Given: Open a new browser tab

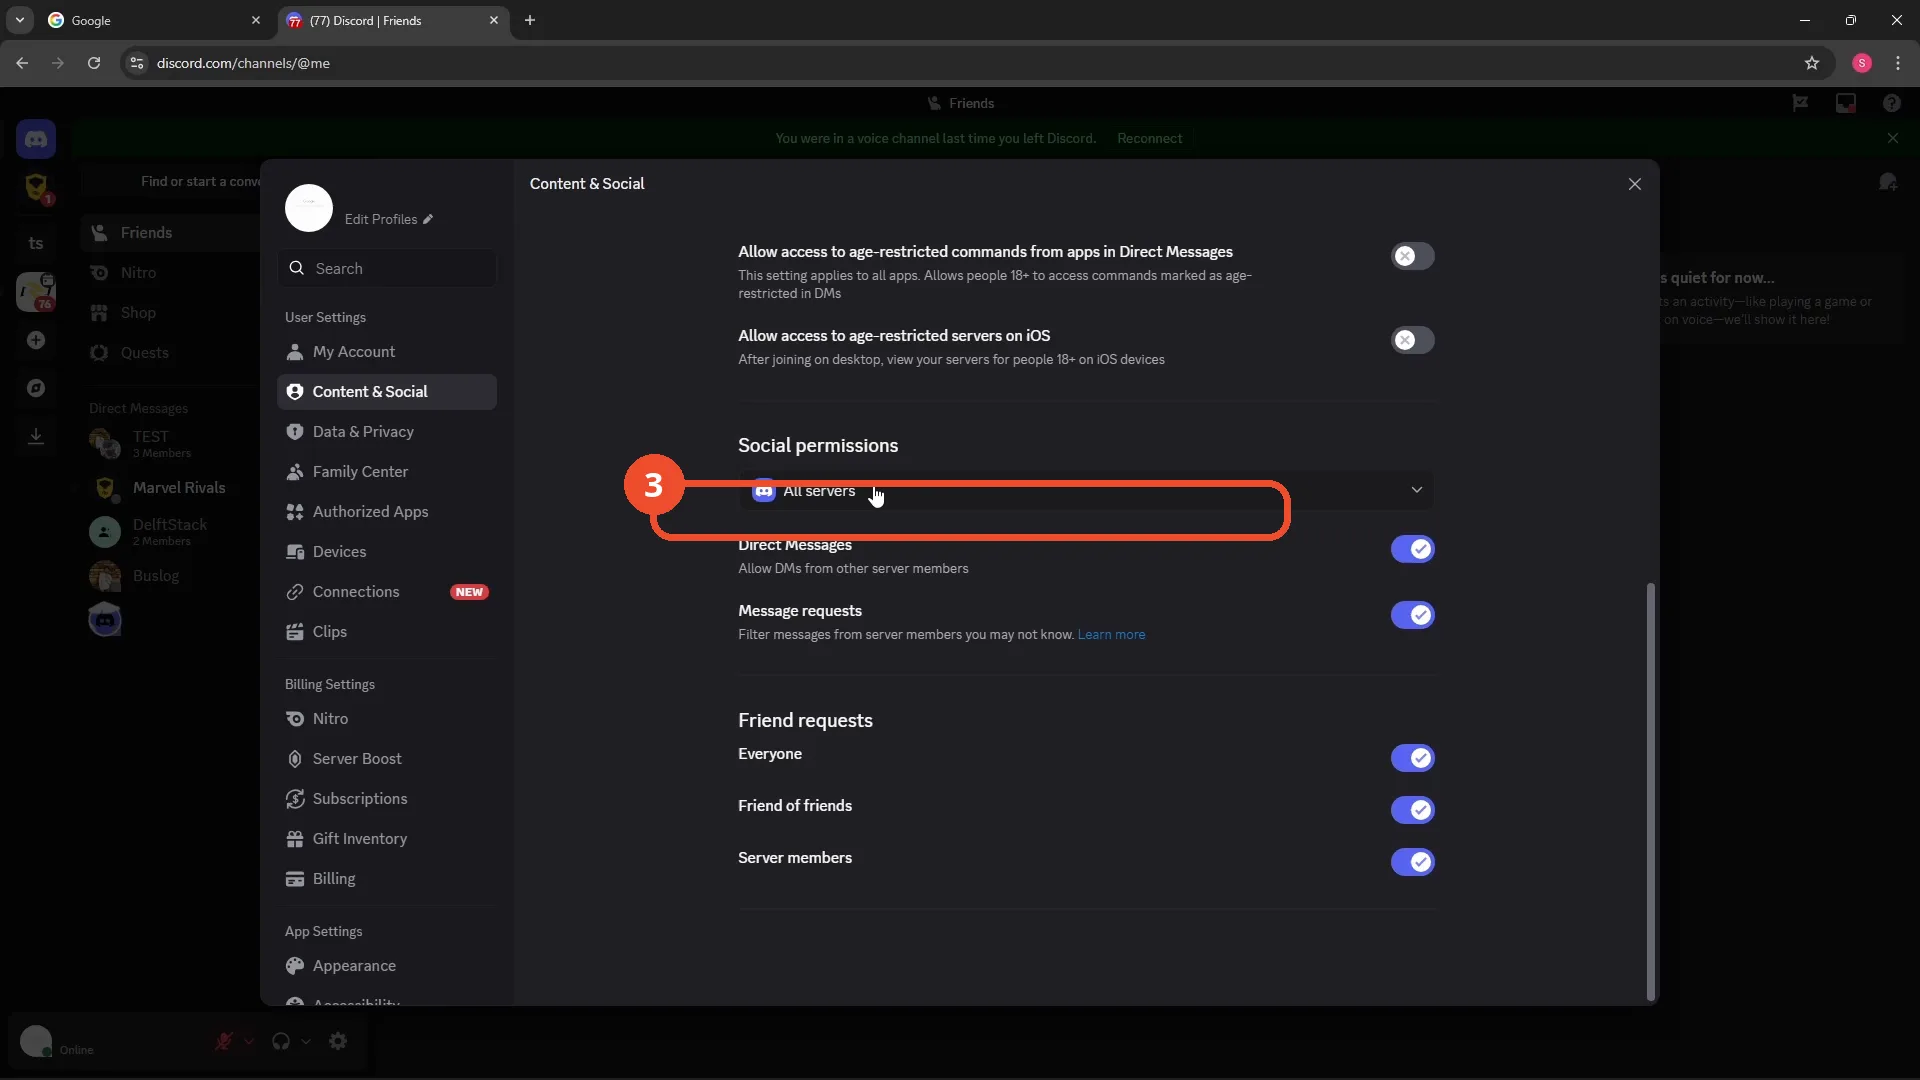Looking at the screenshot, I should pos(530,20).
